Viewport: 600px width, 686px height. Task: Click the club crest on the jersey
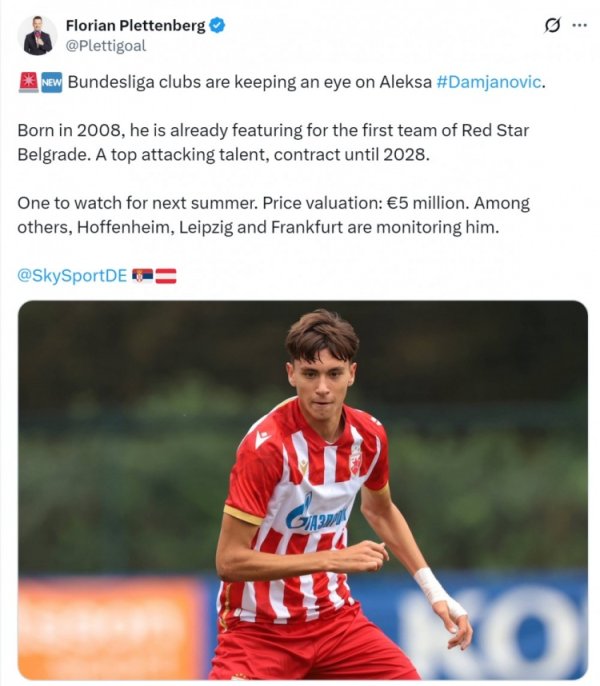coord(354,459)
